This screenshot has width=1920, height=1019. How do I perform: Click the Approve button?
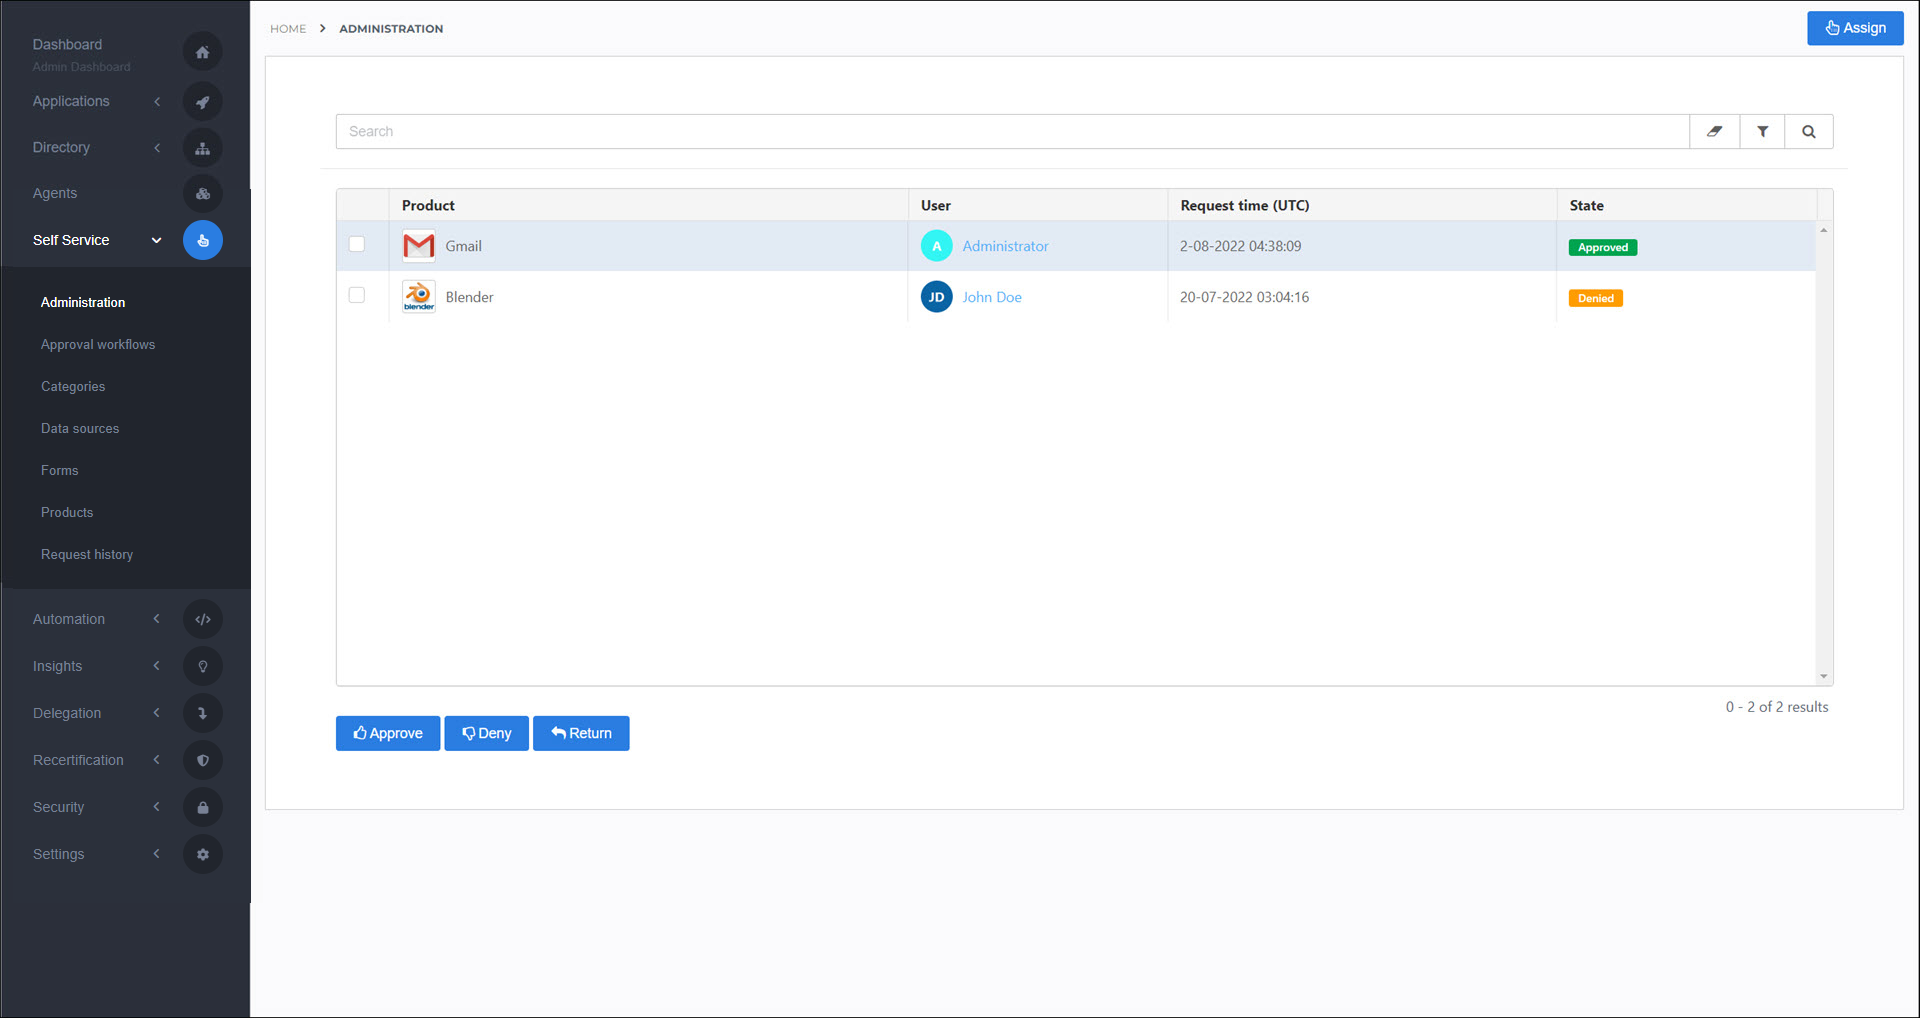(388, 733)
